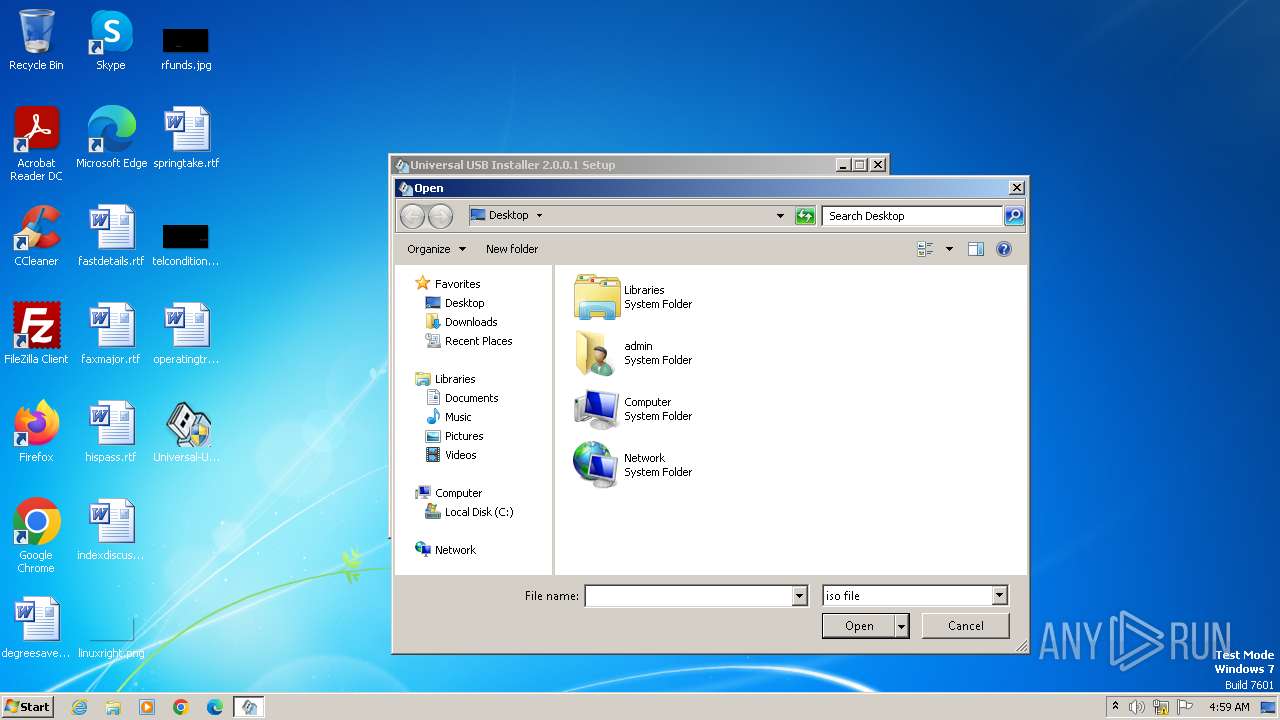Select springtake.rtf desktop file
This screenshot has width=1280, height=720.
pyautogui.click(x=186, y=138)
